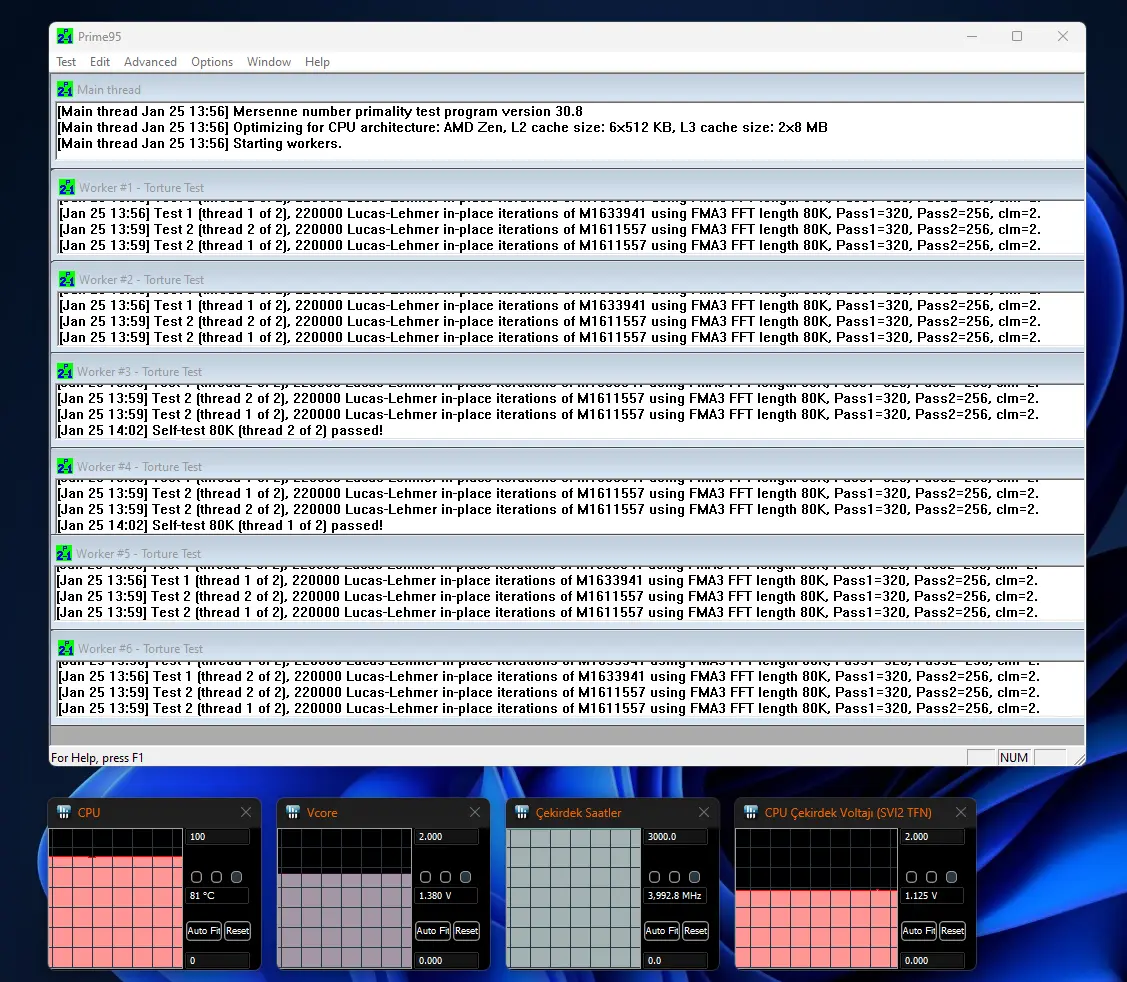
Task: Click the Worker #3 Torture Test icon
Action: [65, 371]
